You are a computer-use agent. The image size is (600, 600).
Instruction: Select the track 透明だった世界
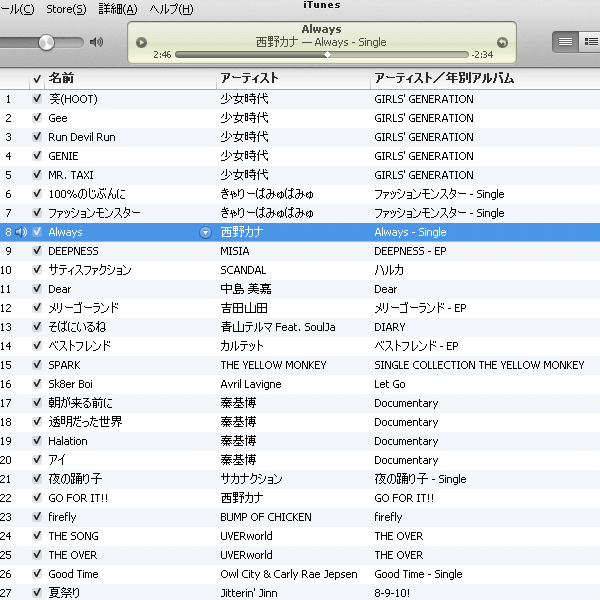pos(85,422)
